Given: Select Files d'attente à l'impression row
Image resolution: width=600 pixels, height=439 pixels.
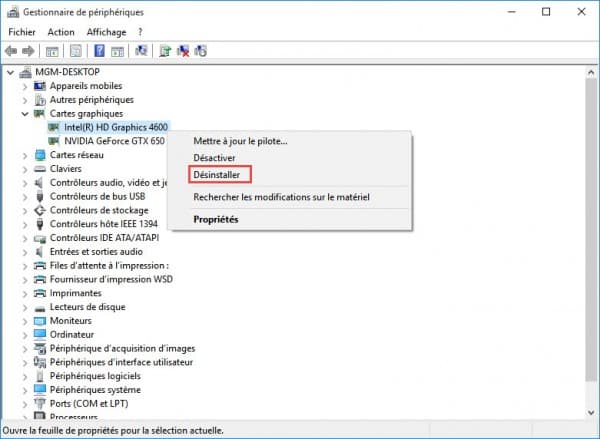Looking at the screenshot, I should click(109, 266).
